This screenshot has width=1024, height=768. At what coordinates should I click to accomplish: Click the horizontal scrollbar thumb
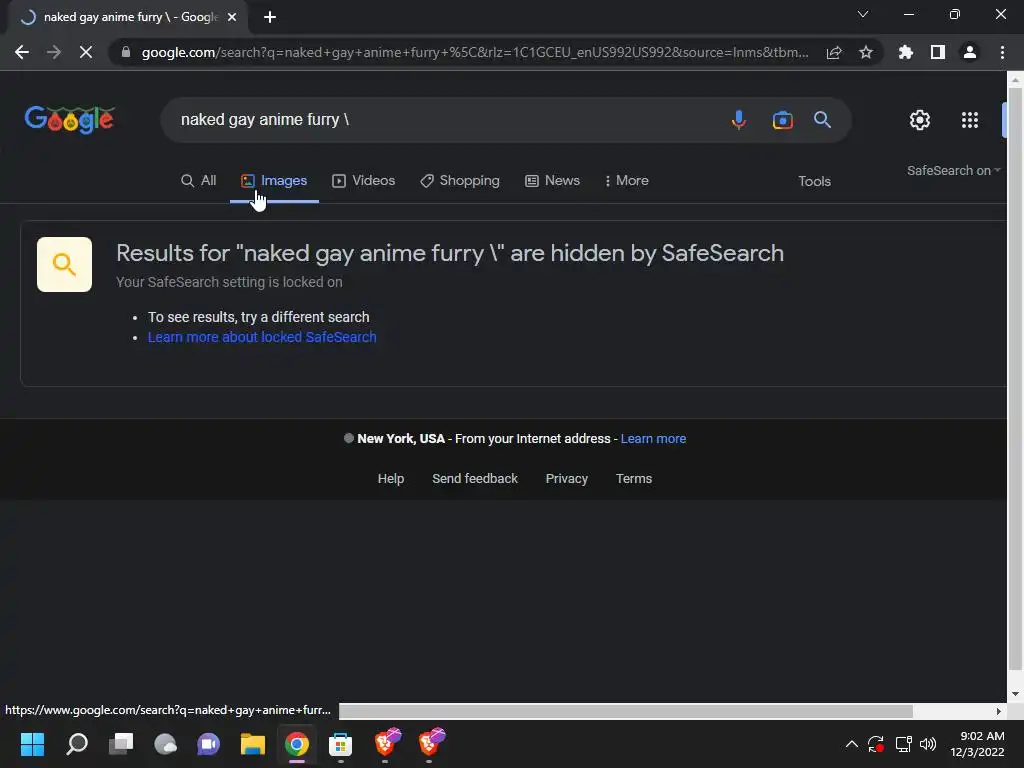pos(626,711)
